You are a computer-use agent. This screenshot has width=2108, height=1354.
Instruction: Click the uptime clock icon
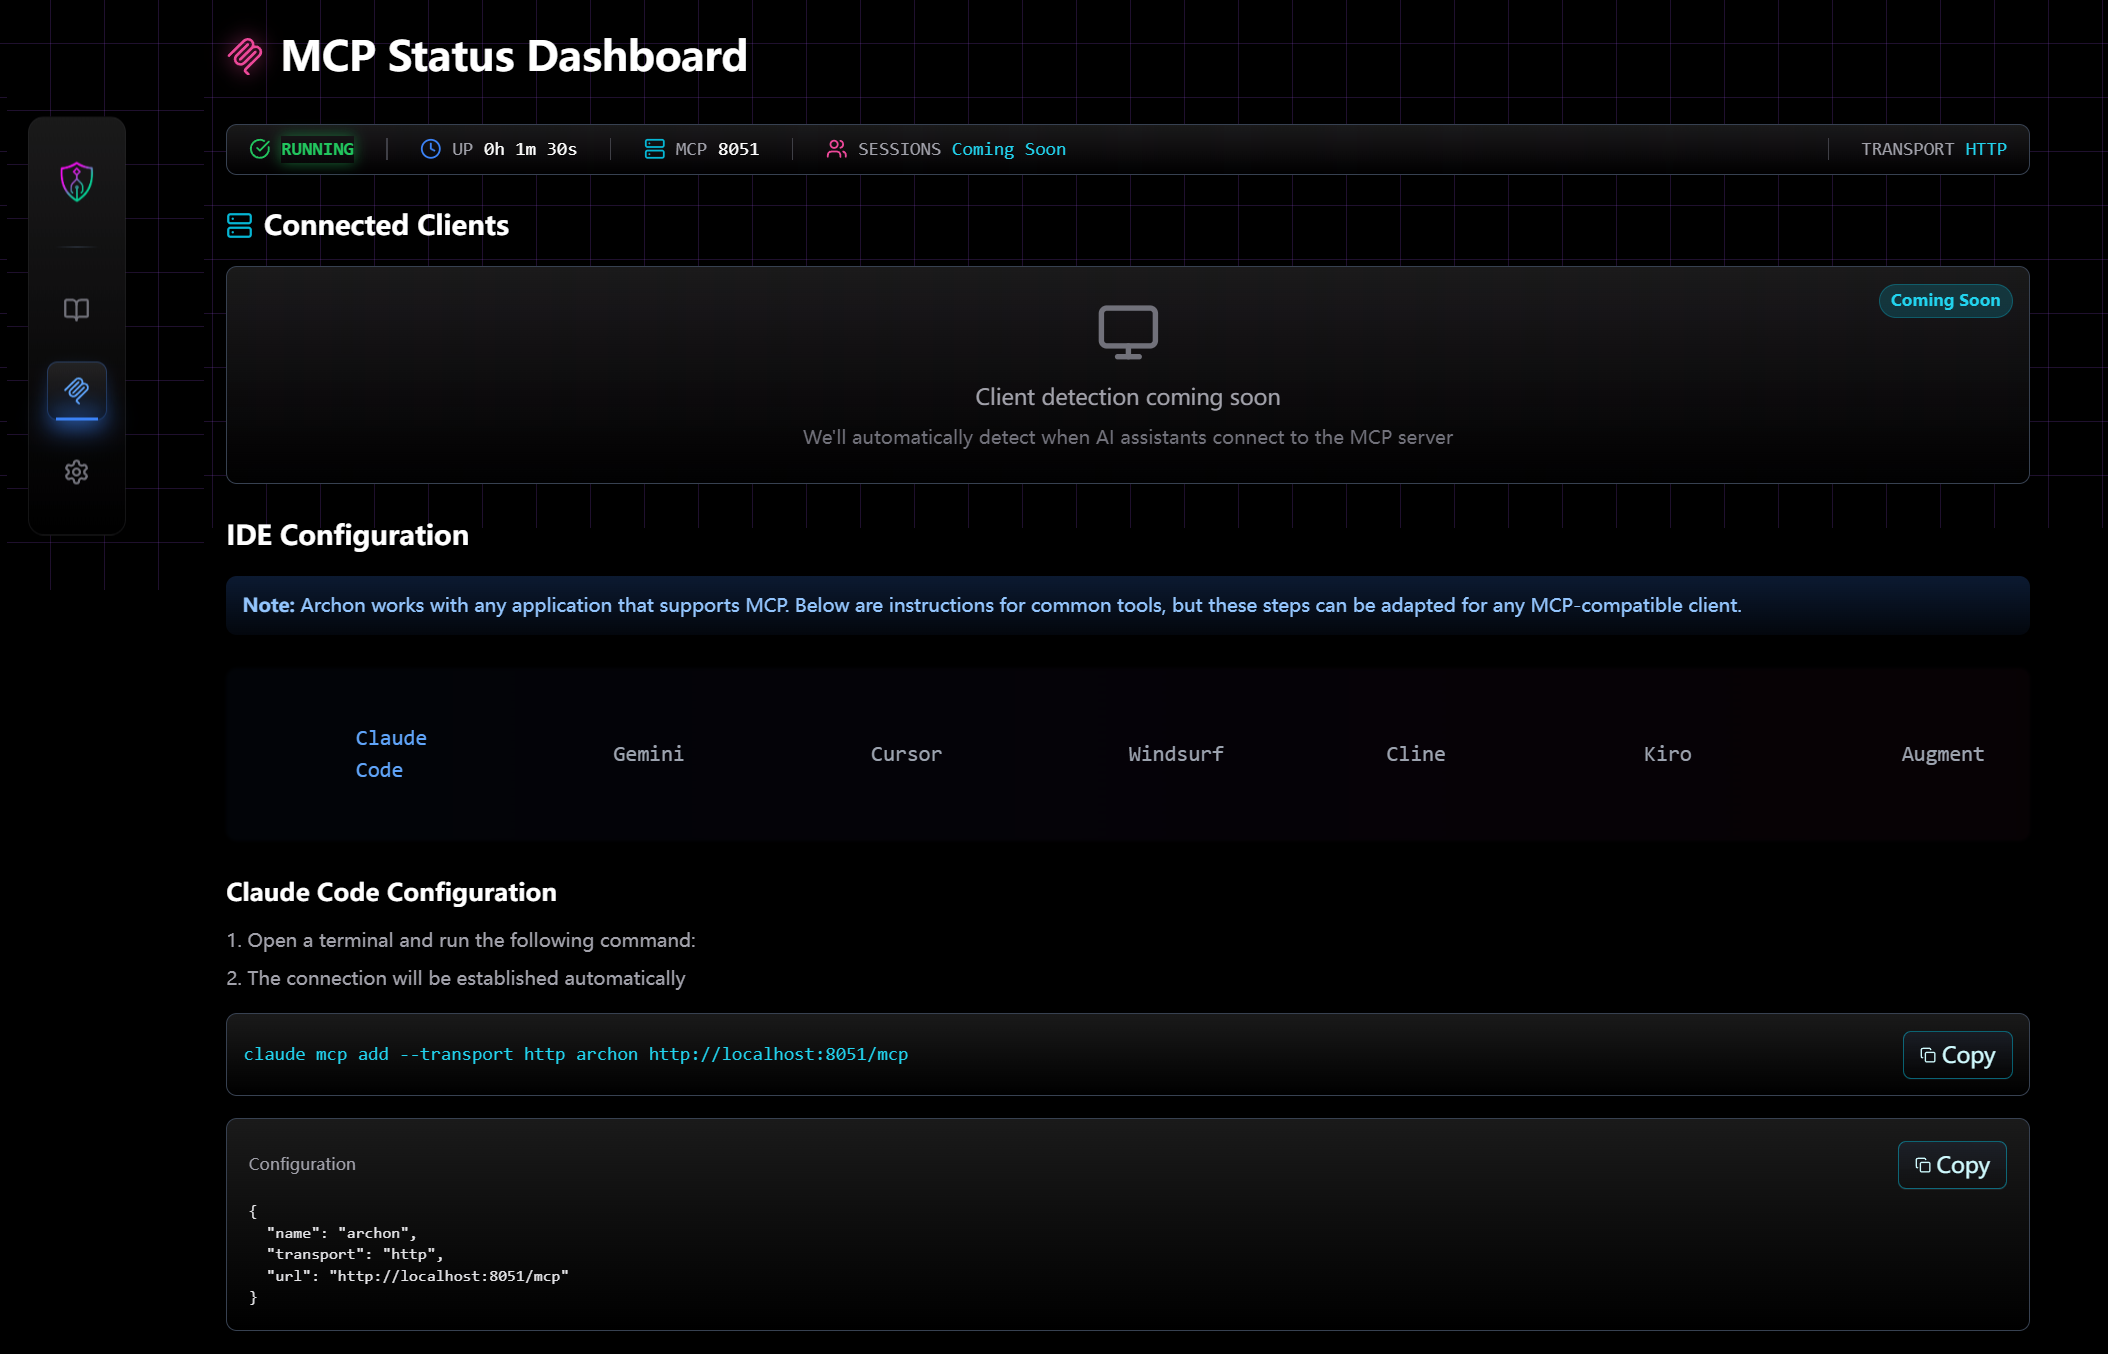430,149
